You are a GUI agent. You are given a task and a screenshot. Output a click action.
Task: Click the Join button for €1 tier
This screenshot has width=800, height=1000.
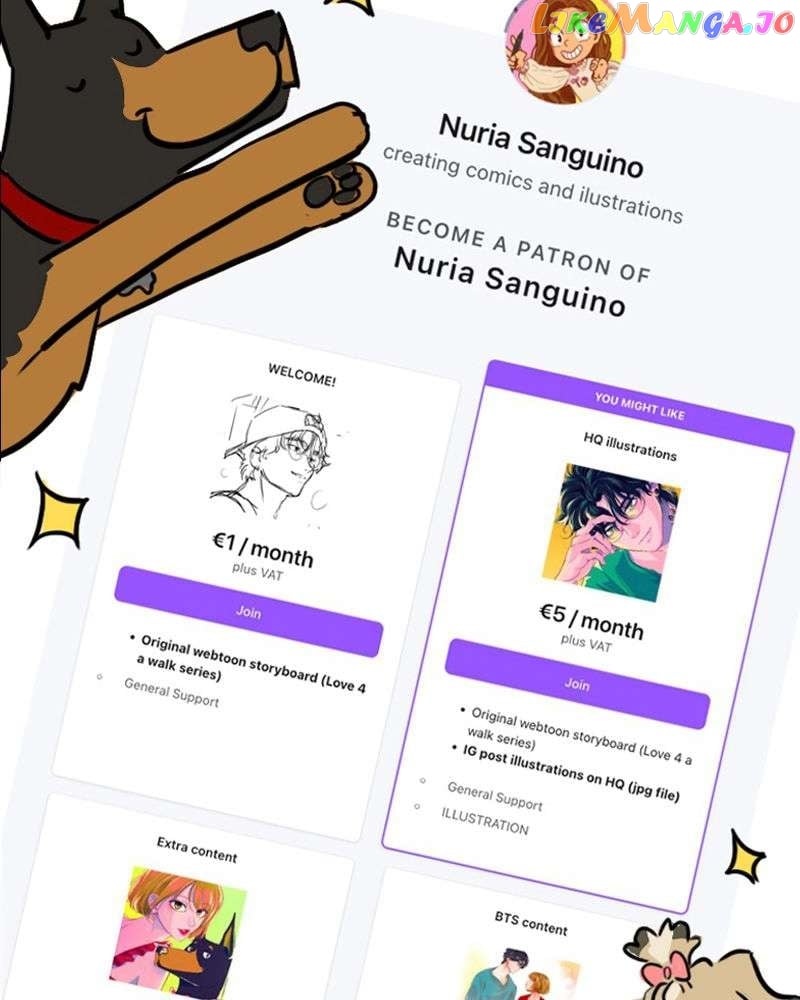tap(248, 612)
